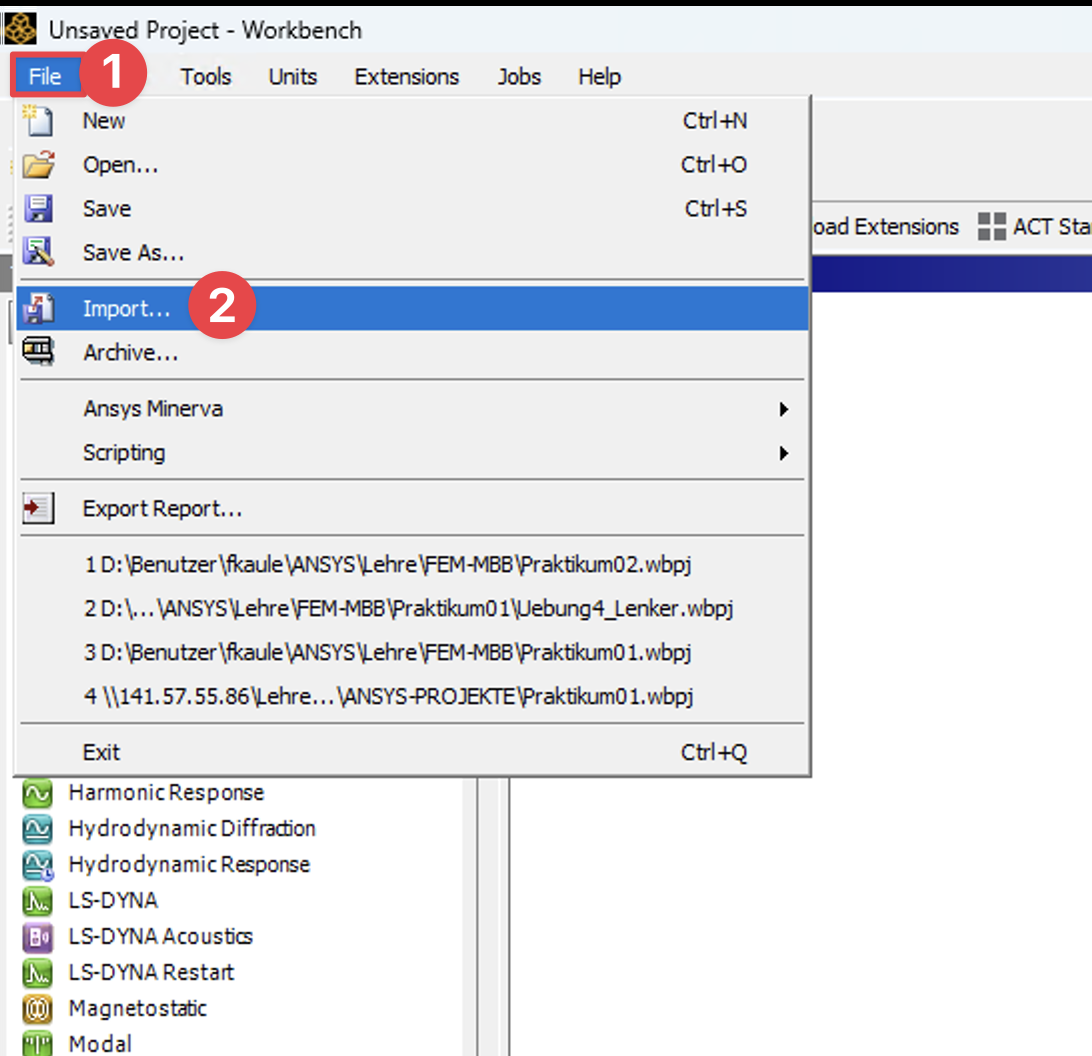The width and height of the screenshot is (1092, 1056).
Task: Click the ACT Start Page grid icon
Action: coord(991,227)
